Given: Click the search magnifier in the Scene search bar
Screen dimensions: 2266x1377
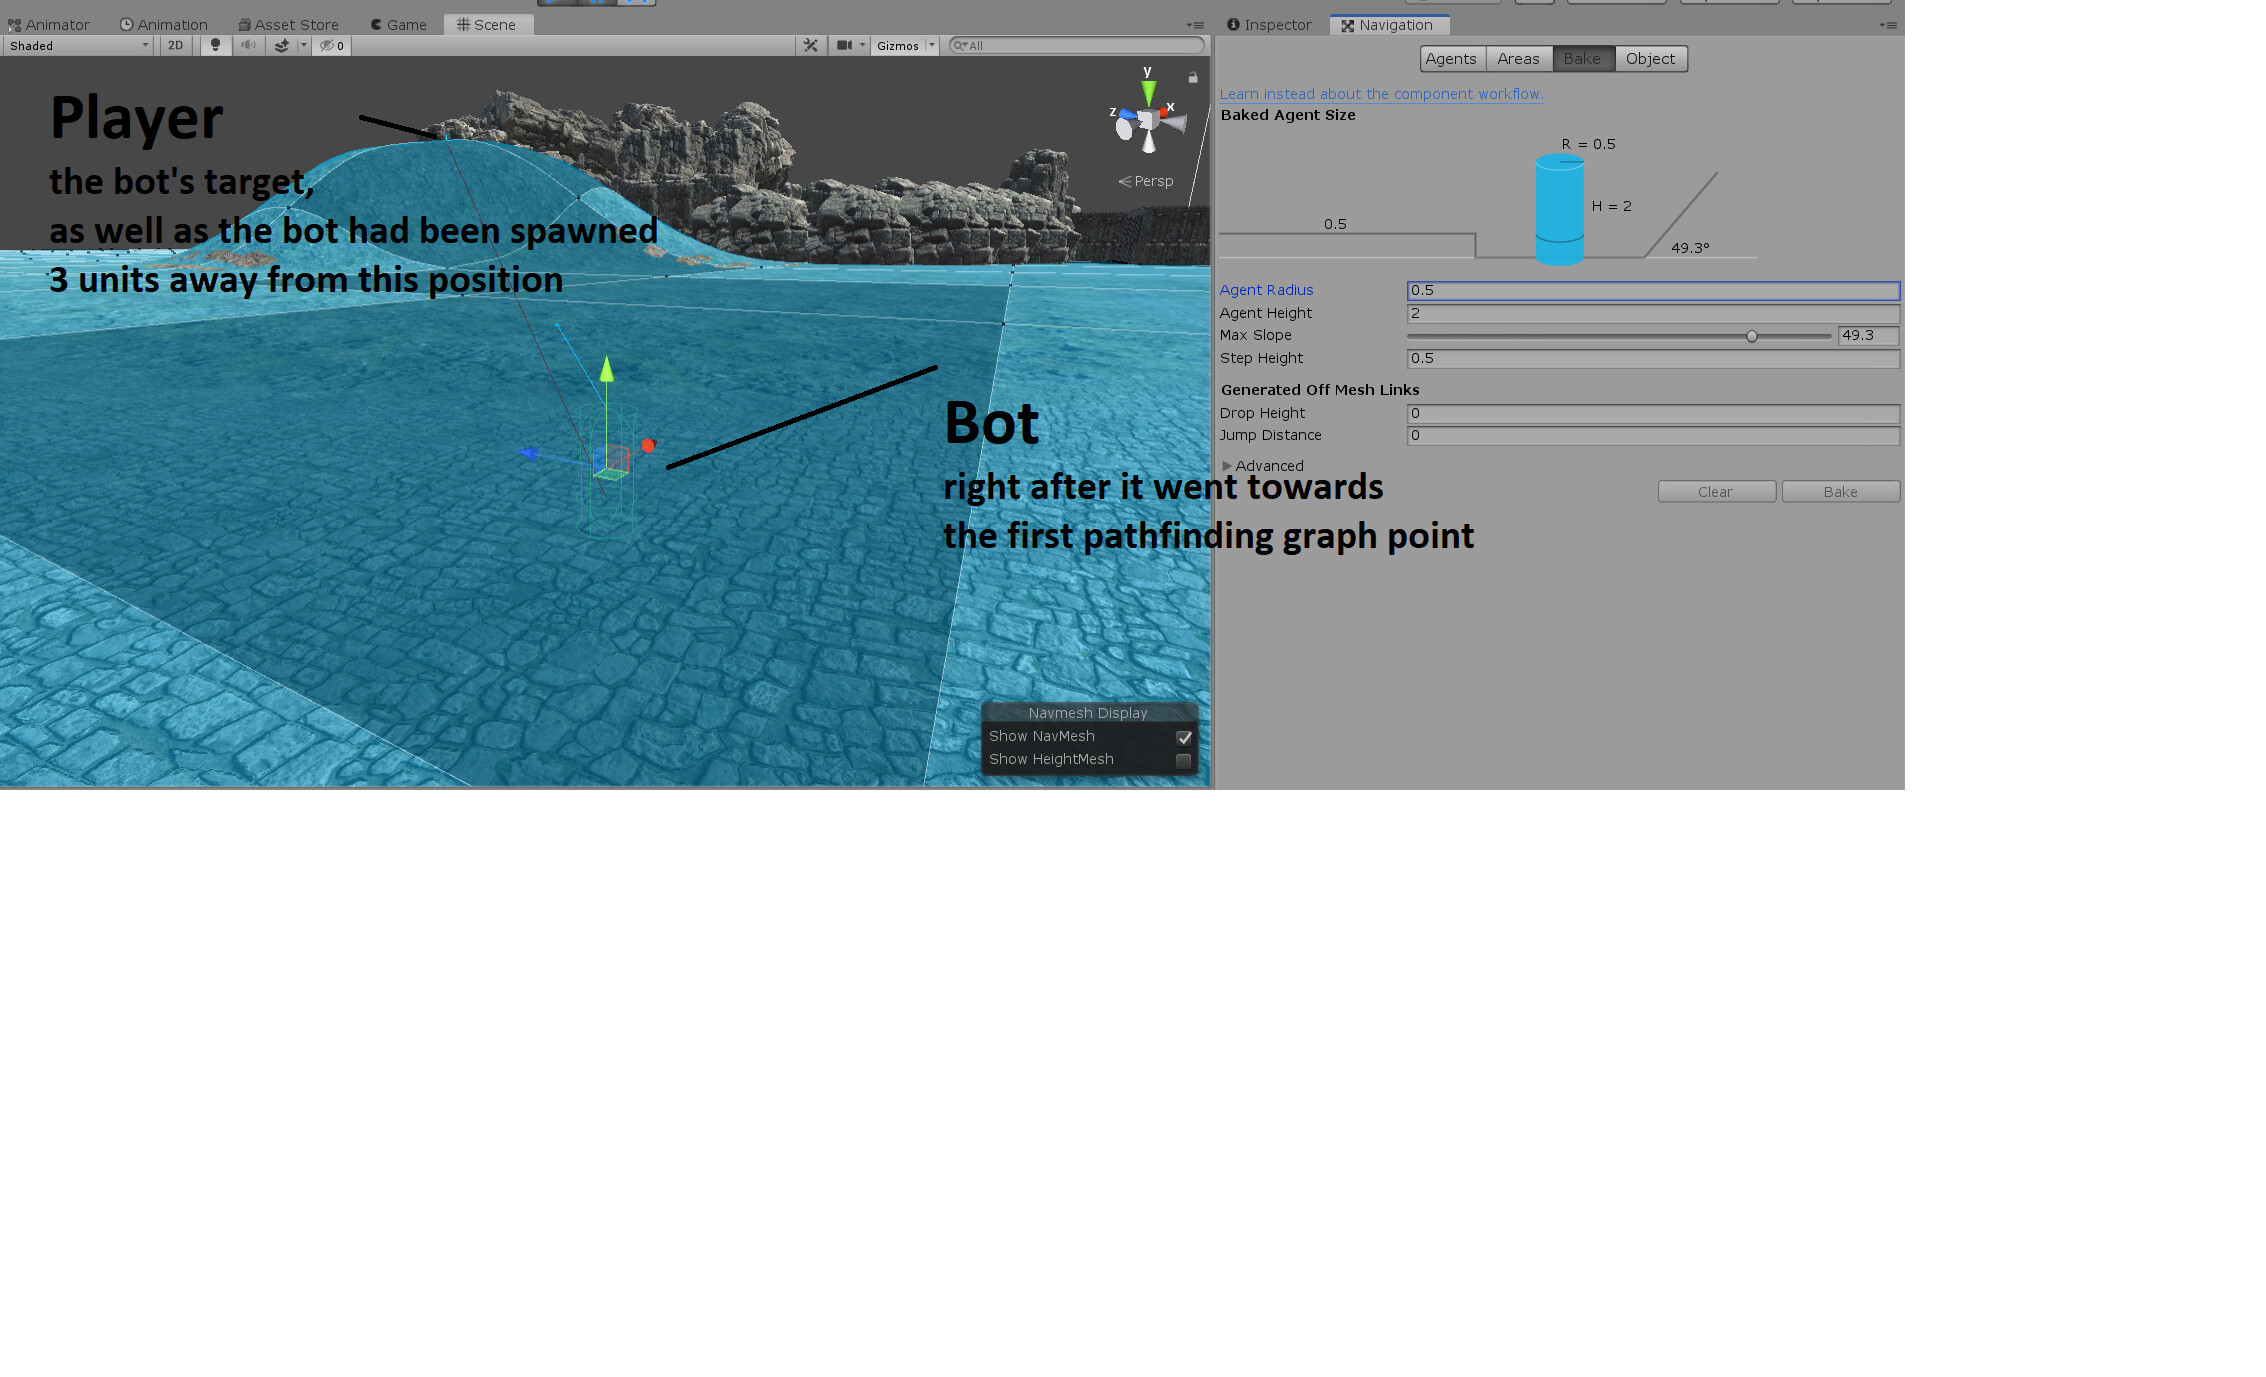Looking at the screenshot, I should (960, 45).
